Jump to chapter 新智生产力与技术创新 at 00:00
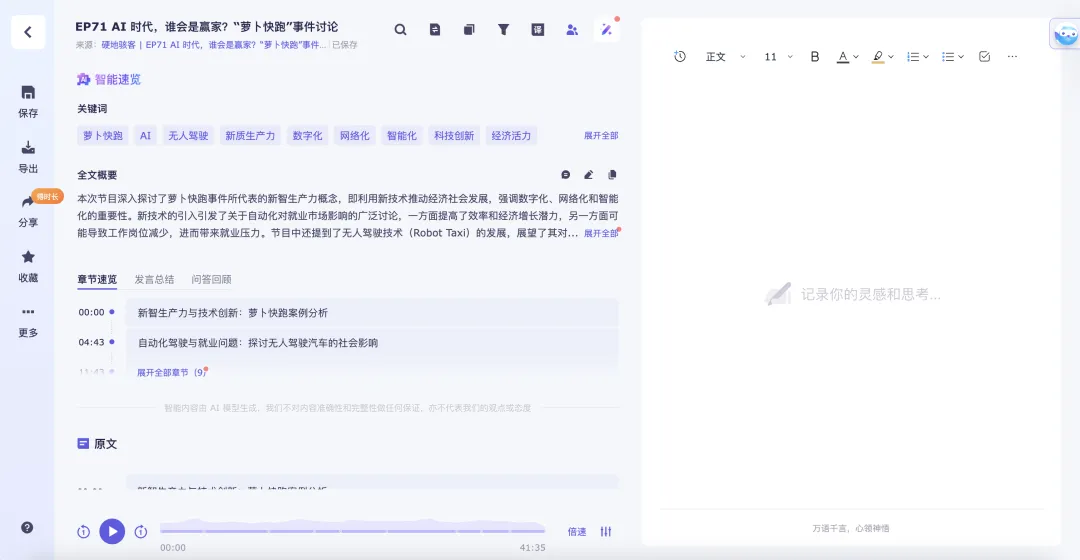The height and width of the screenshot is (560, 1080). pyautogui.click(x=371, y=313)
